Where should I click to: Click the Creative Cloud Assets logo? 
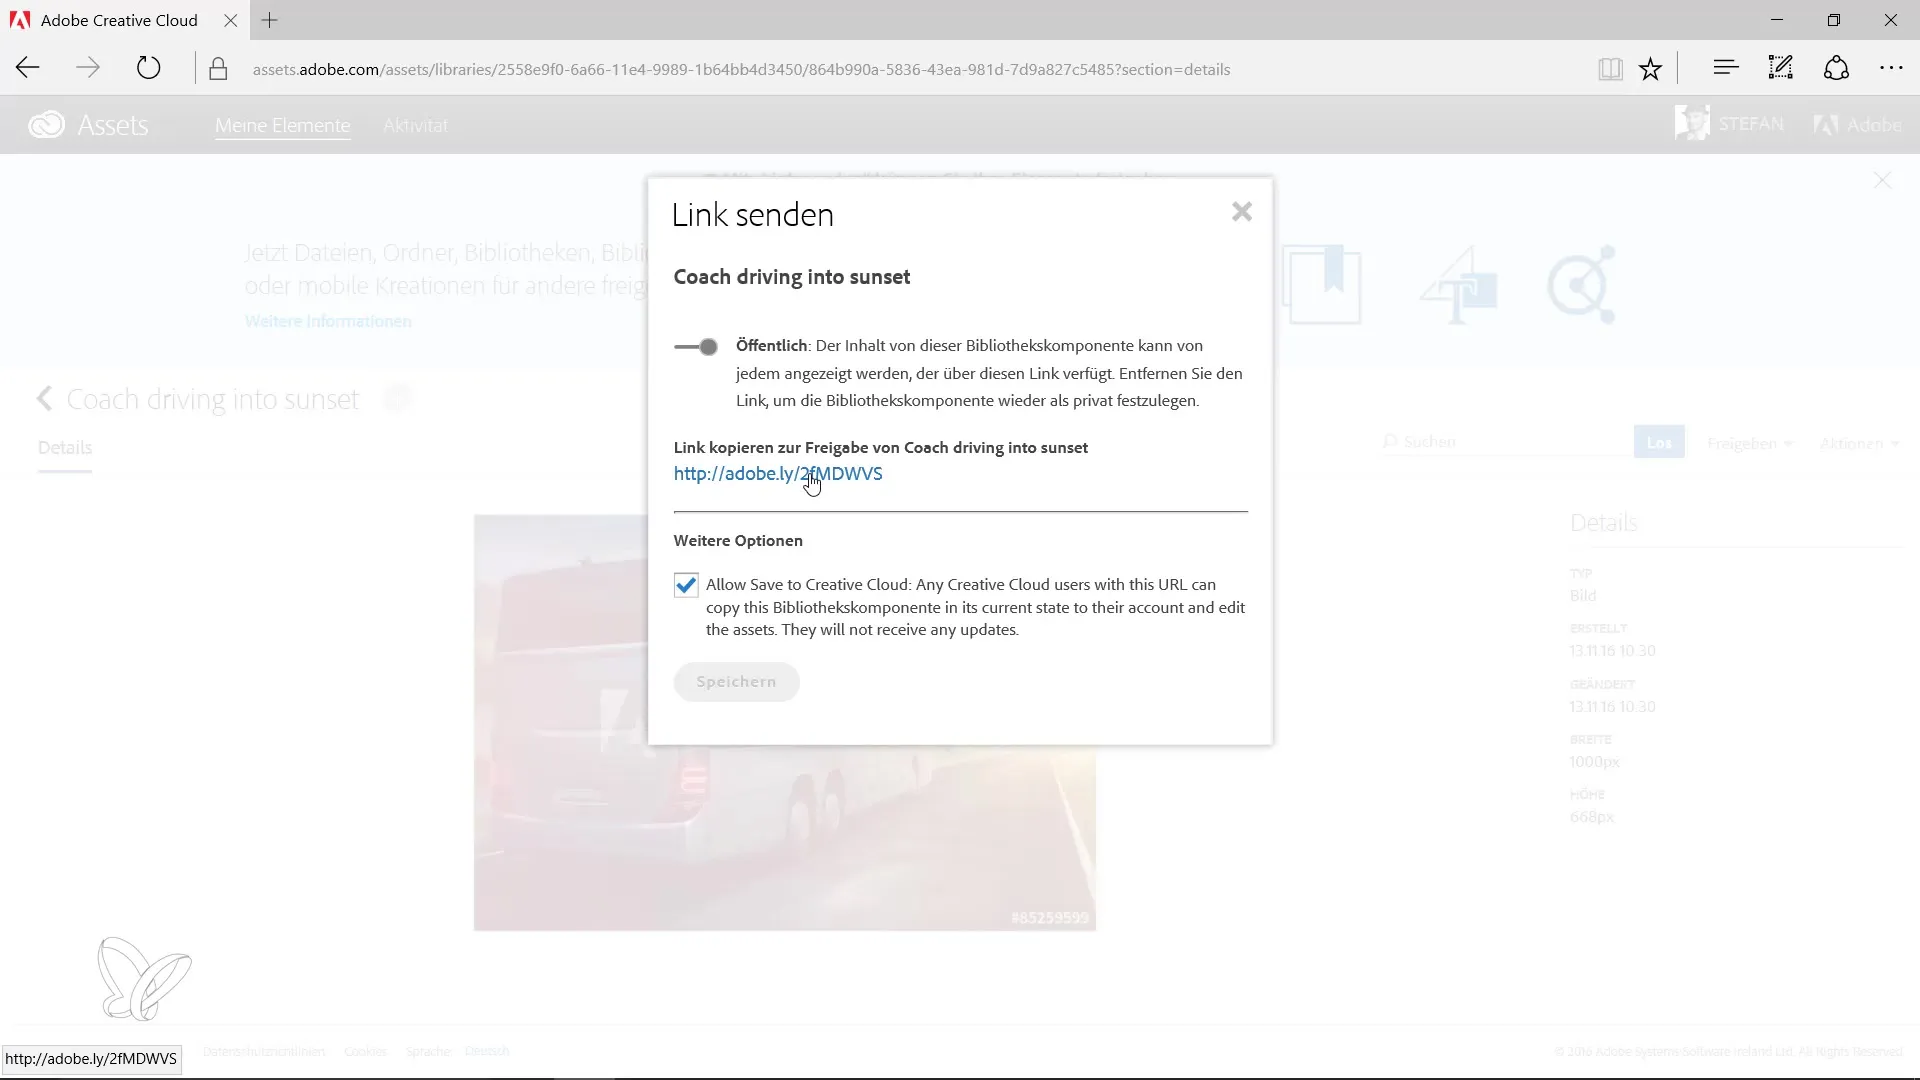click(x=88, y=125)
